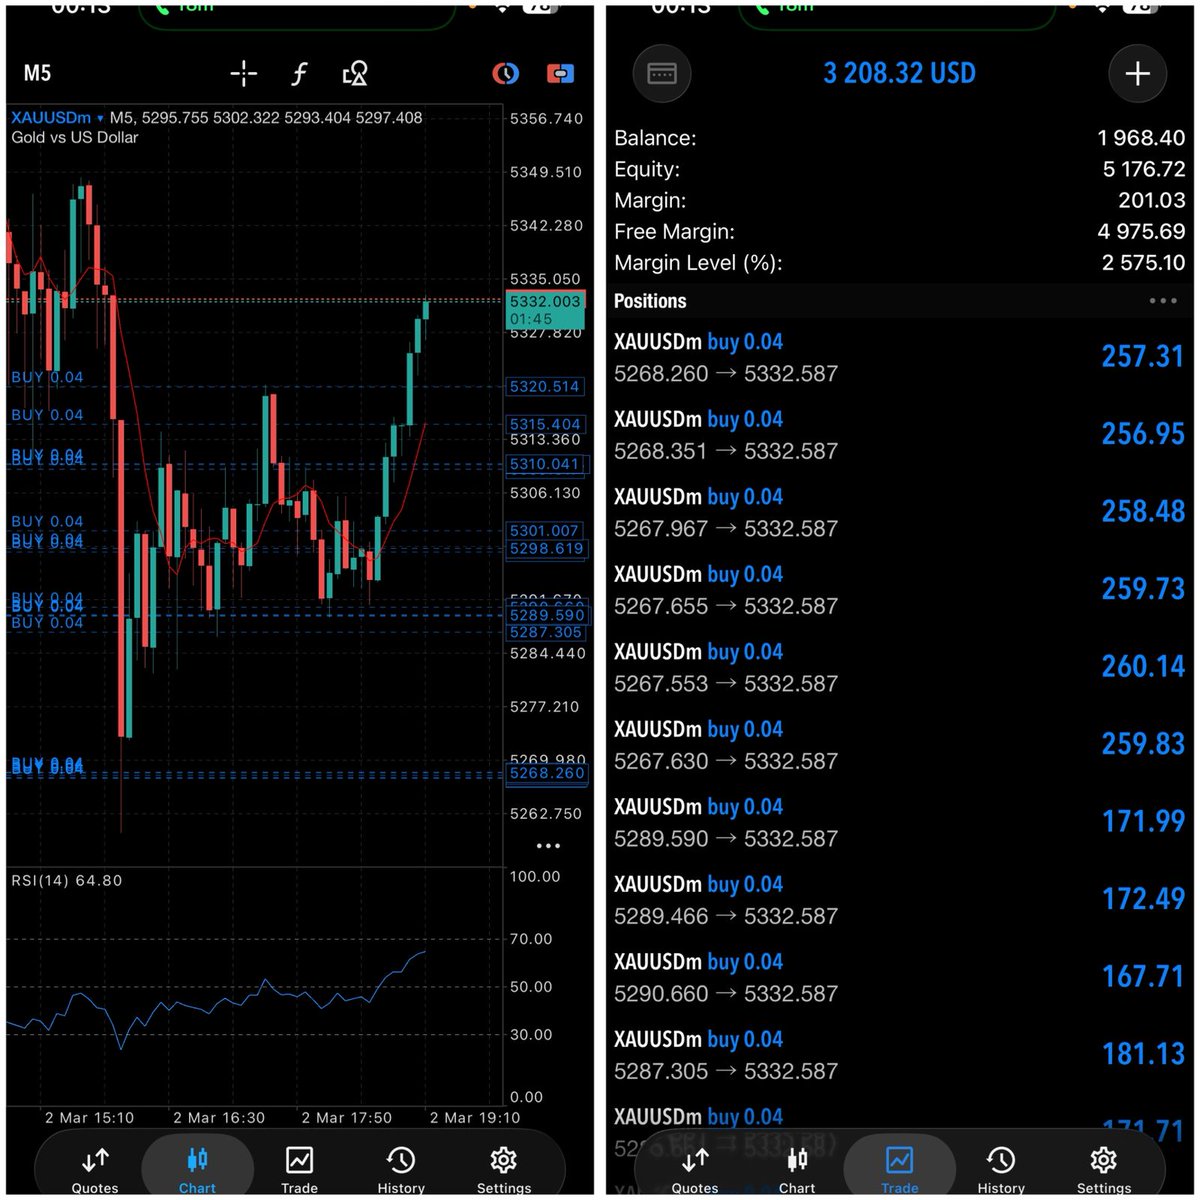The image size is (1200, 1200).
Task: Open the XAUUSDm symbol dropdown on chart
Action: coord(57,118)
